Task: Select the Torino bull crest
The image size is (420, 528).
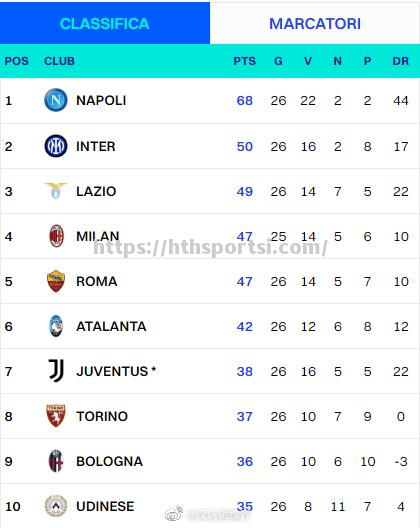Action: (56, 416)
